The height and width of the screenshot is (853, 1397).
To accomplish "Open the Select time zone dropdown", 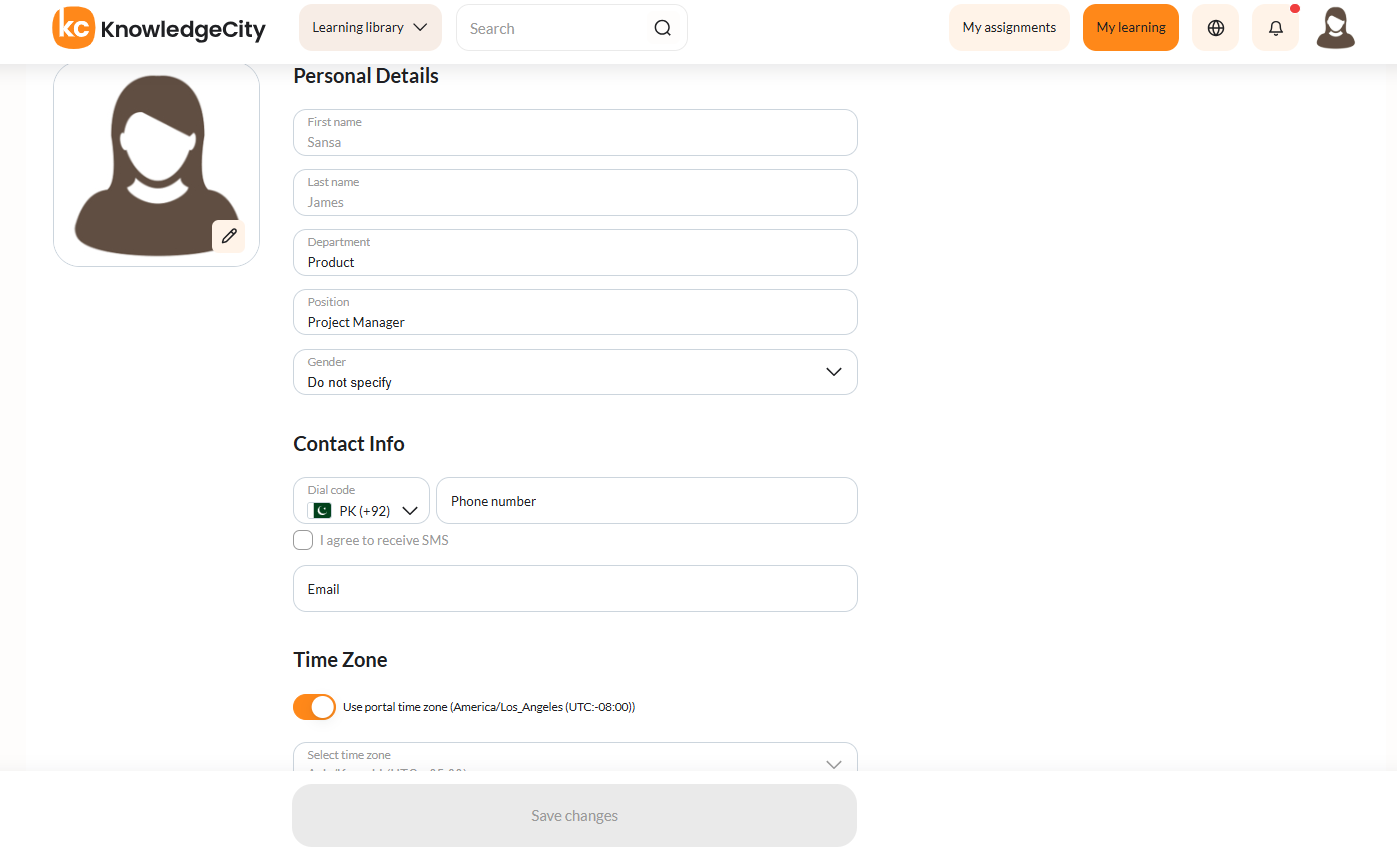I will pos(575,757).
